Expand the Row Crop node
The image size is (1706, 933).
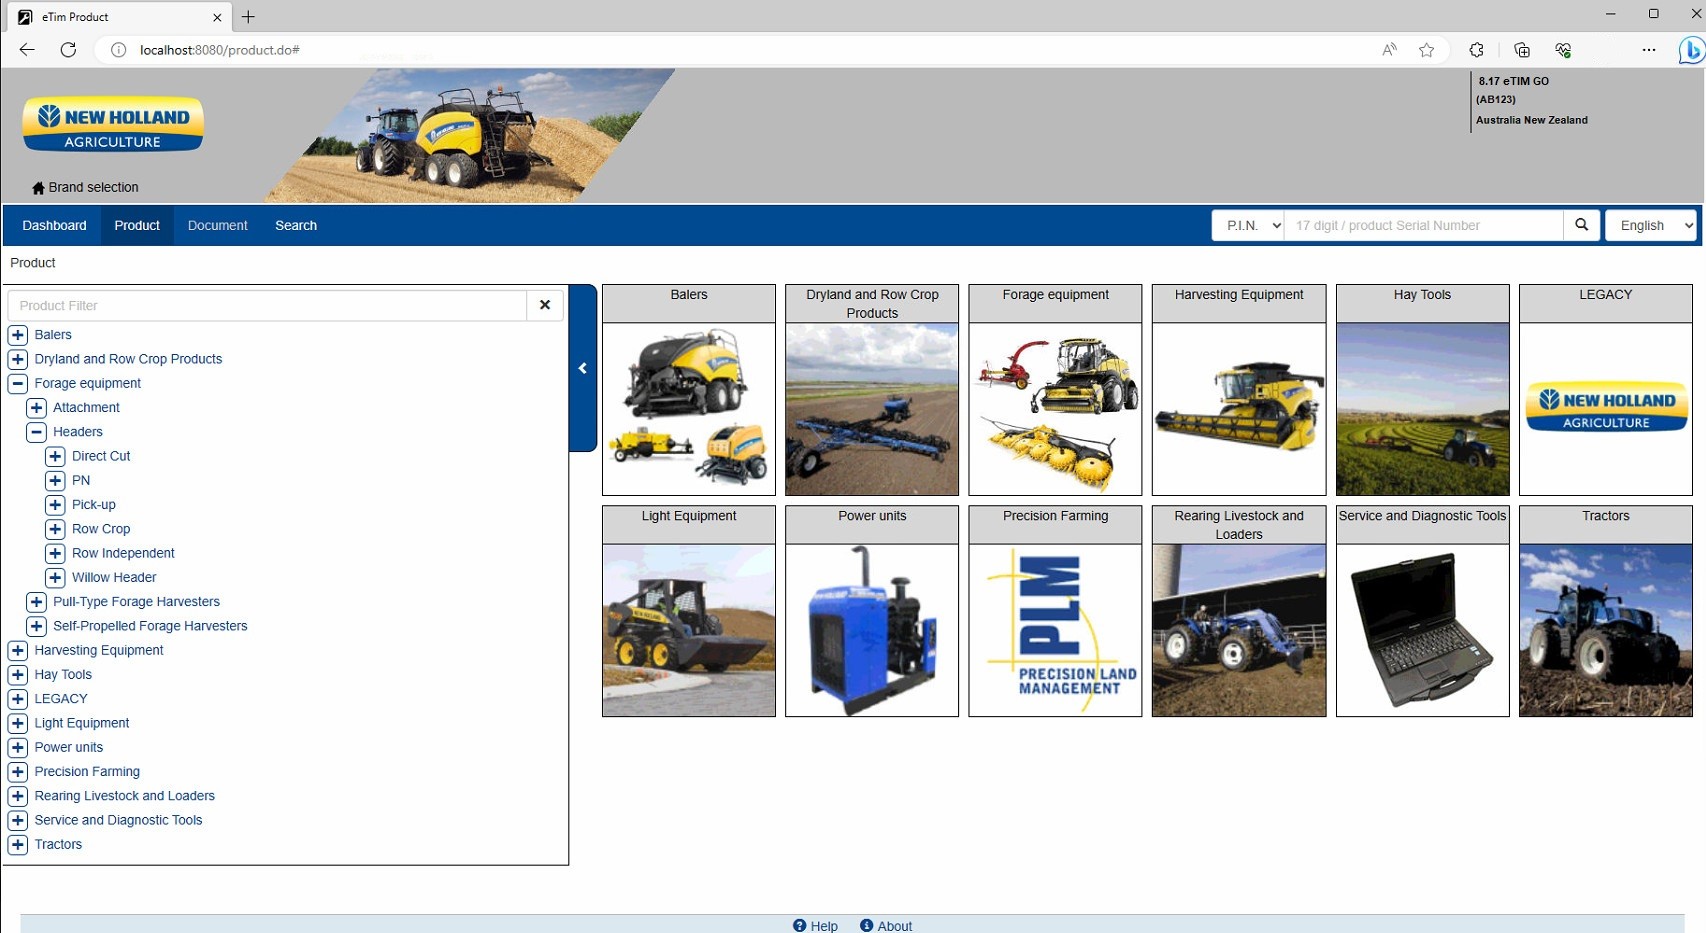pyautogui.click(x=55, y=529)
